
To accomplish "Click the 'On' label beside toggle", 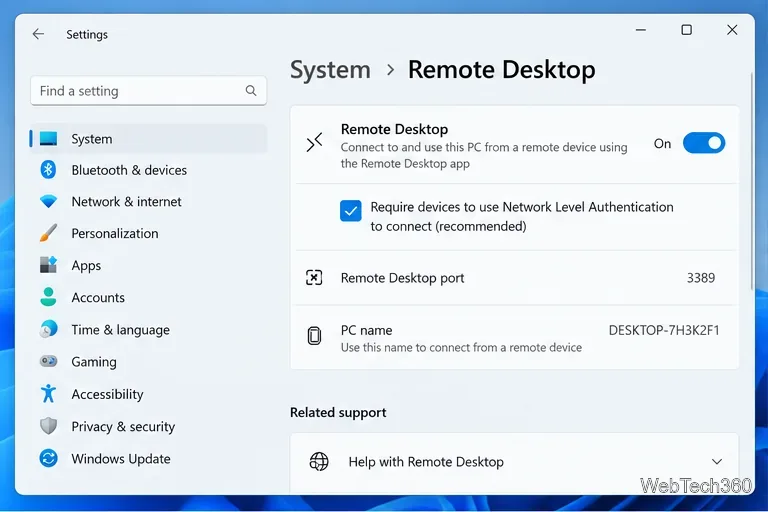I will 662,144.
